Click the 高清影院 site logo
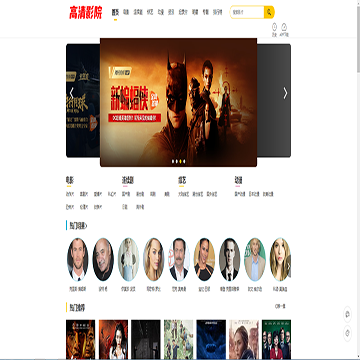 (86, 12)
